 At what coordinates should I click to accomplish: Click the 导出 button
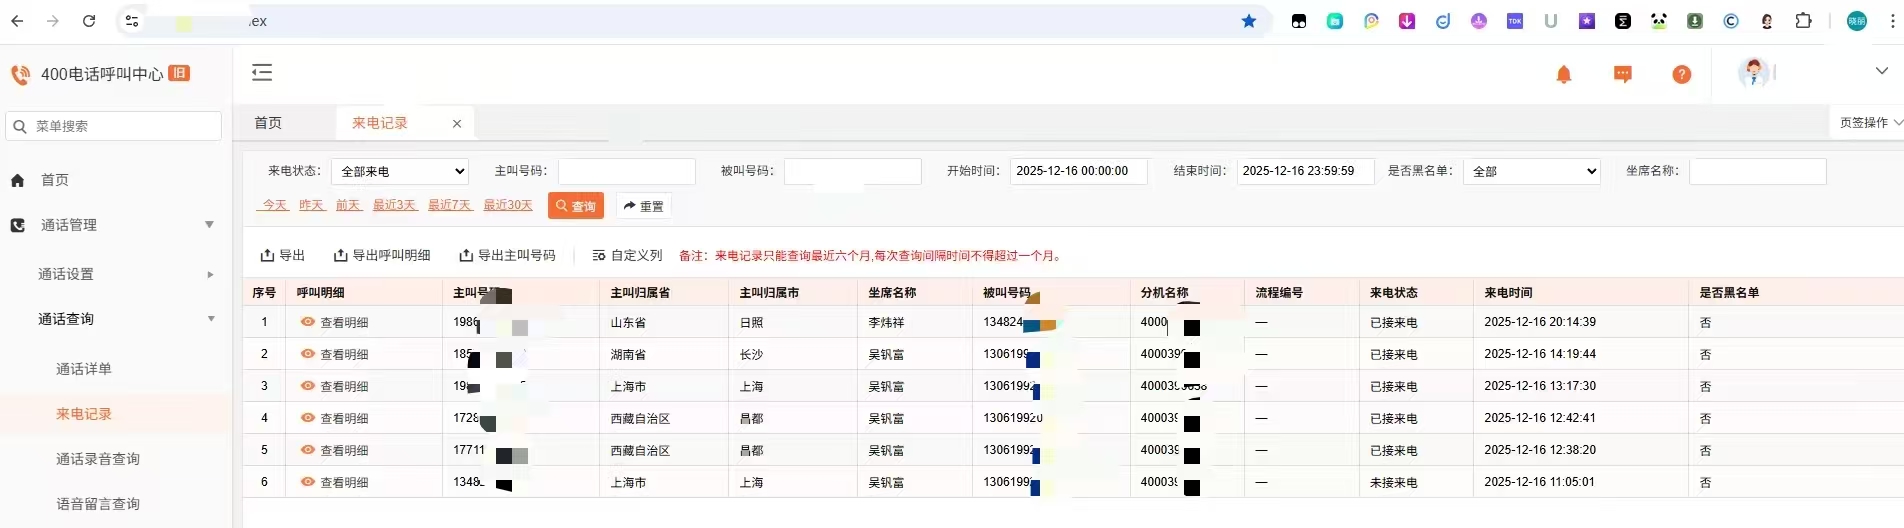(282, 255)
